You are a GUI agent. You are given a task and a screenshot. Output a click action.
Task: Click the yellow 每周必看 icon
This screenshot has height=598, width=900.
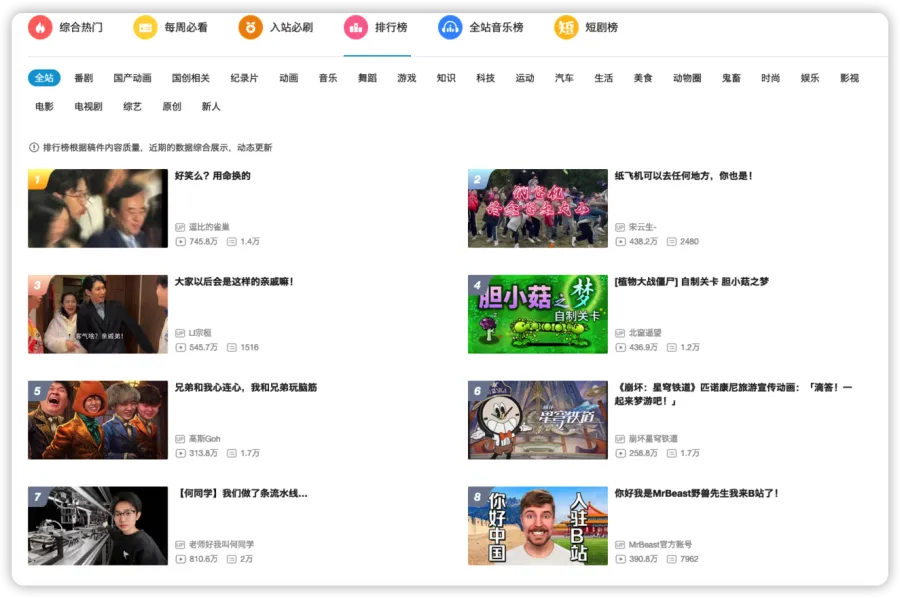tap(145, 28)
